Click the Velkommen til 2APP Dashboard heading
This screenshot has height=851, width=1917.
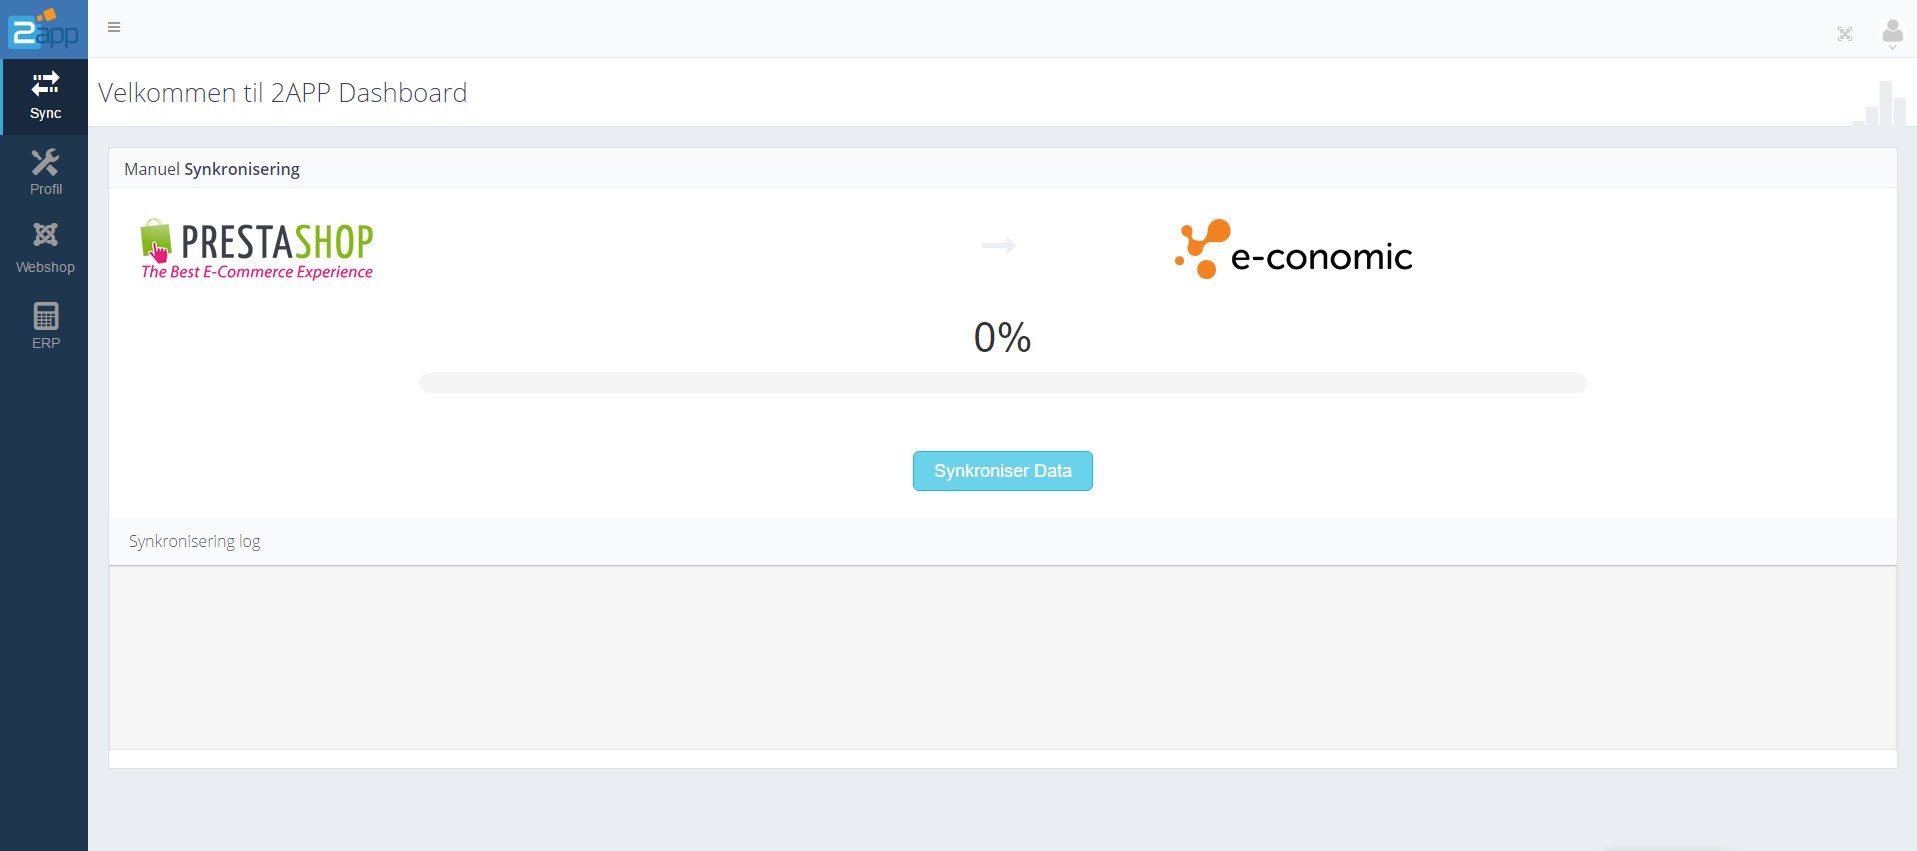283,92
